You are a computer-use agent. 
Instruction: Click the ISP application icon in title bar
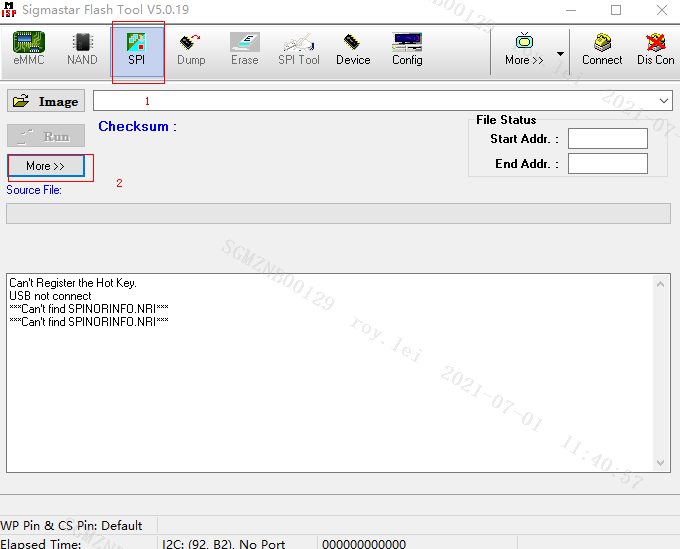(x=9, y=10)
